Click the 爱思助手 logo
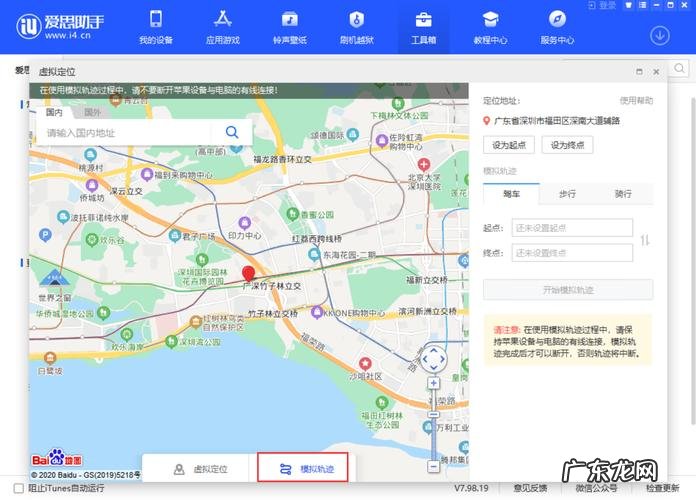Screen dimensions: 696x500 tap(60, 27)
